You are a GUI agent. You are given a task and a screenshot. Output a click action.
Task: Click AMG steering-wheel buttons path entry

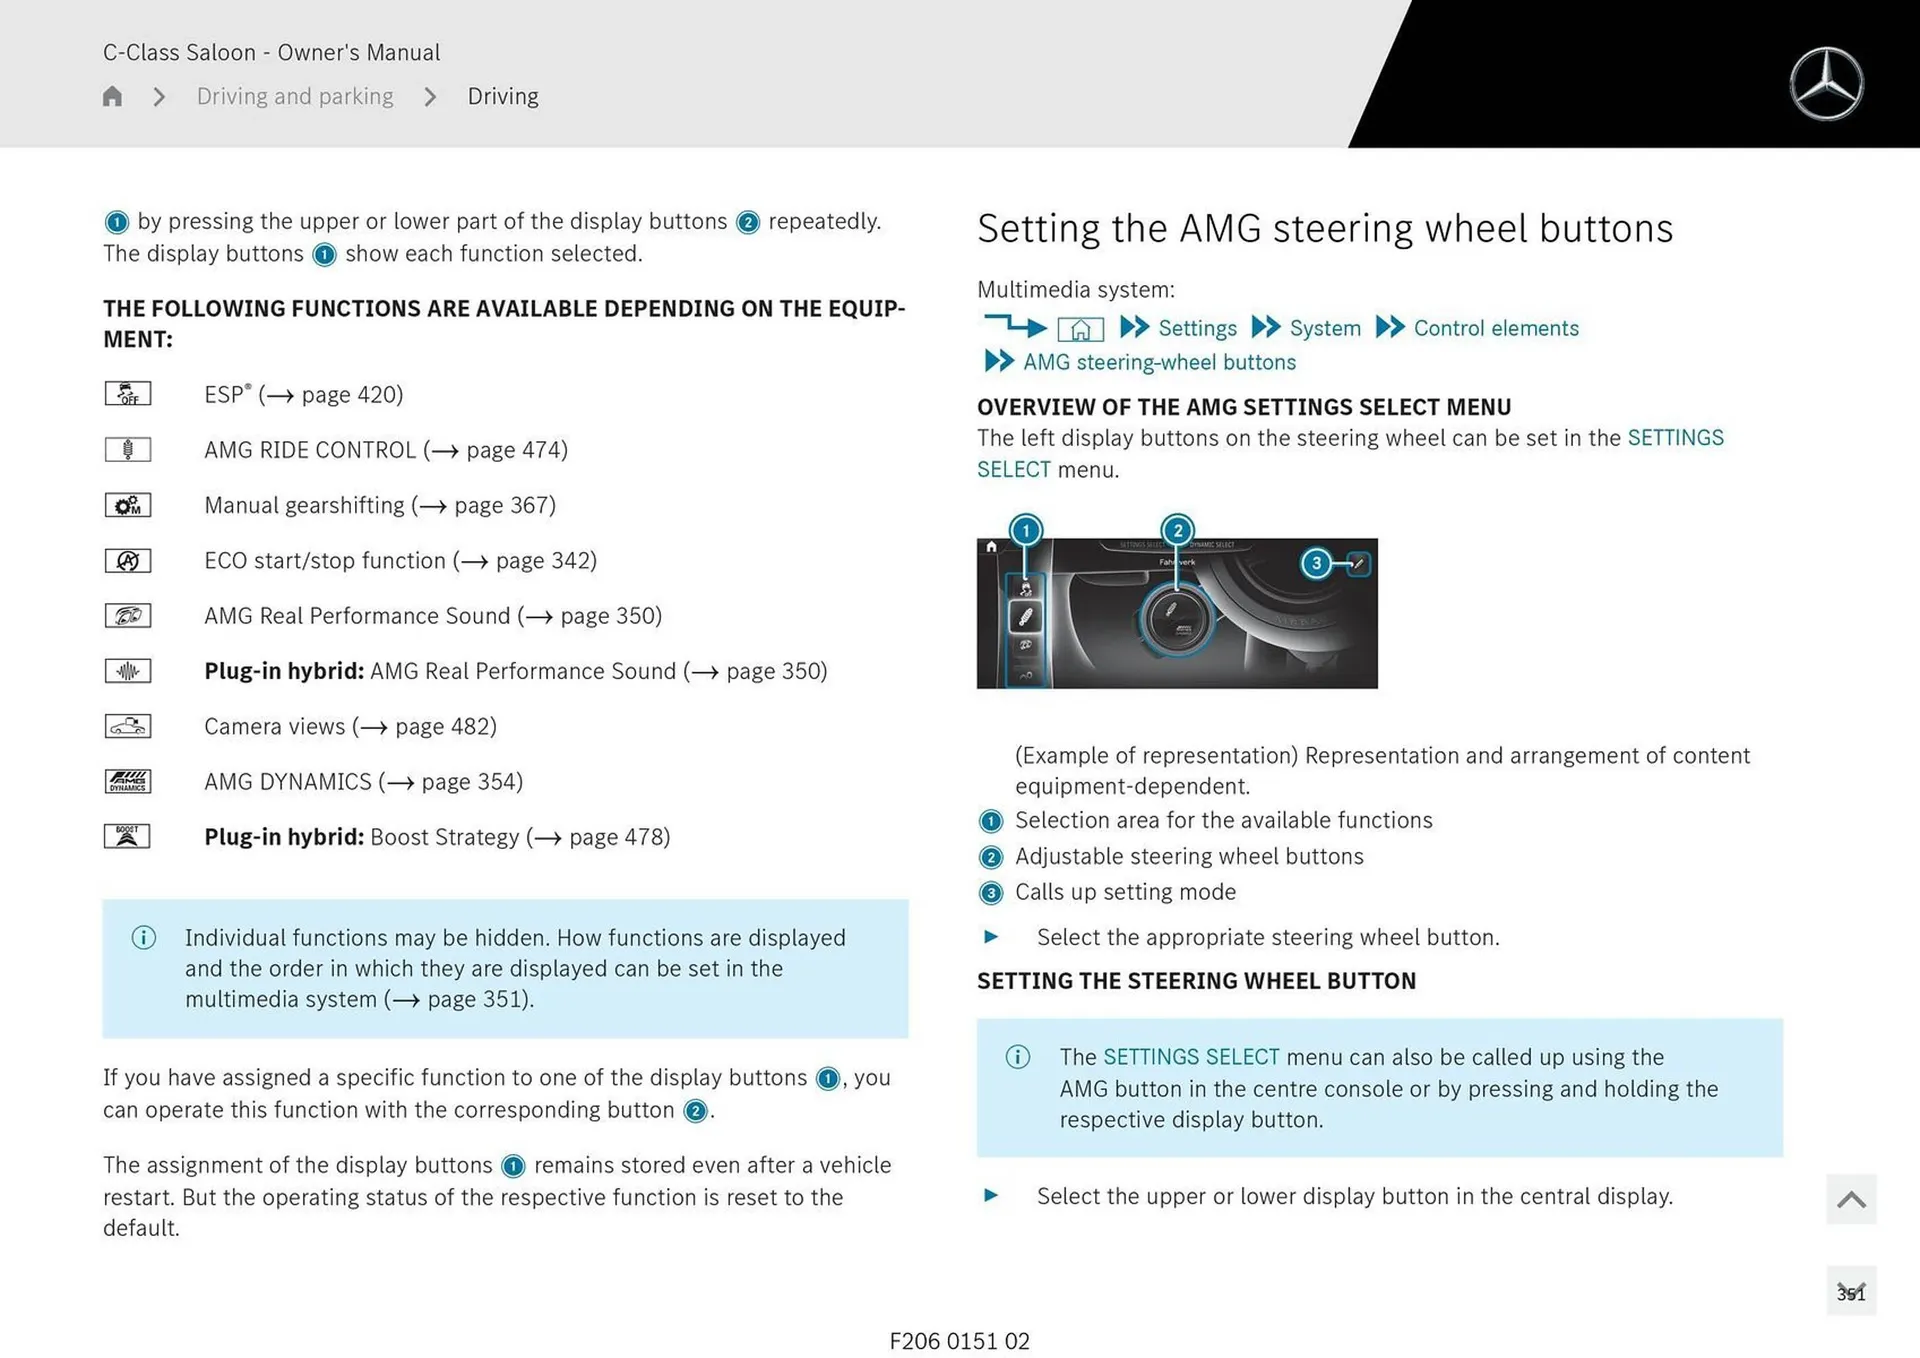1159,362
